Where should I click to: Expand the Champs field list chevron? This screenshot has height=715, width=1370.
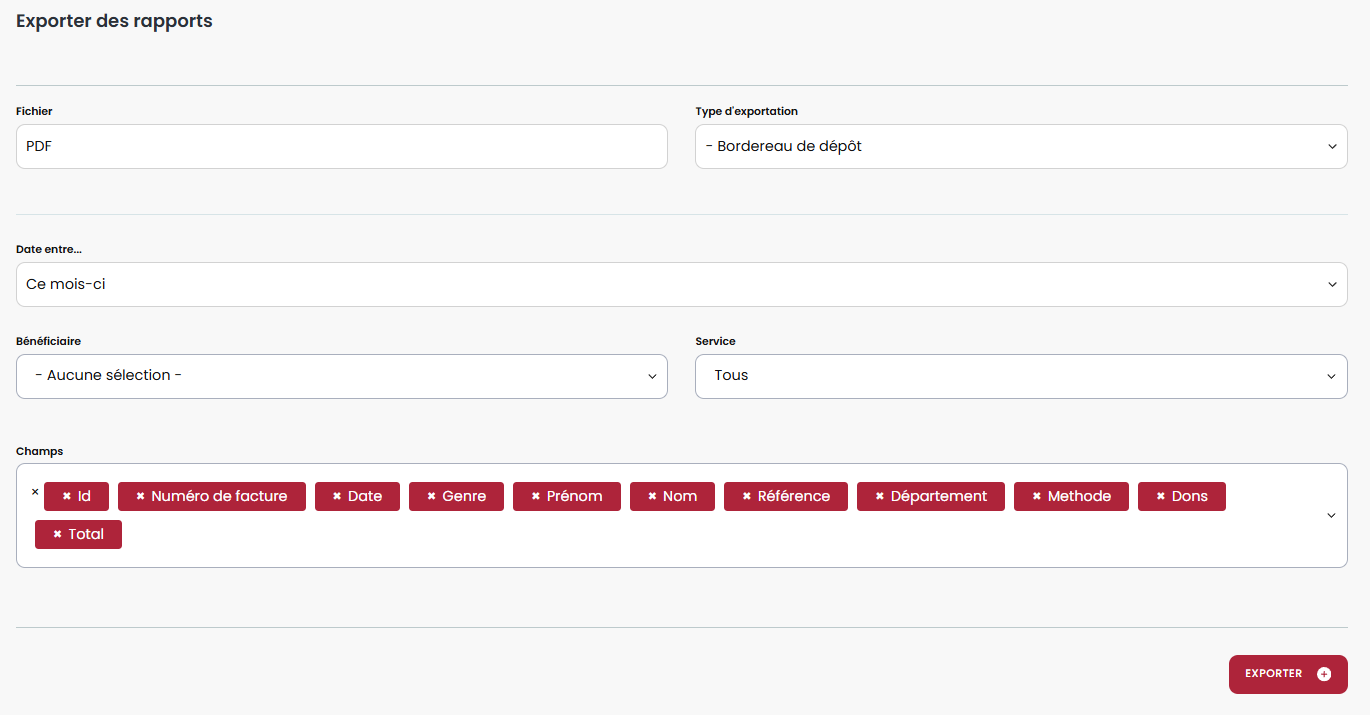[x=1331, y=516]
